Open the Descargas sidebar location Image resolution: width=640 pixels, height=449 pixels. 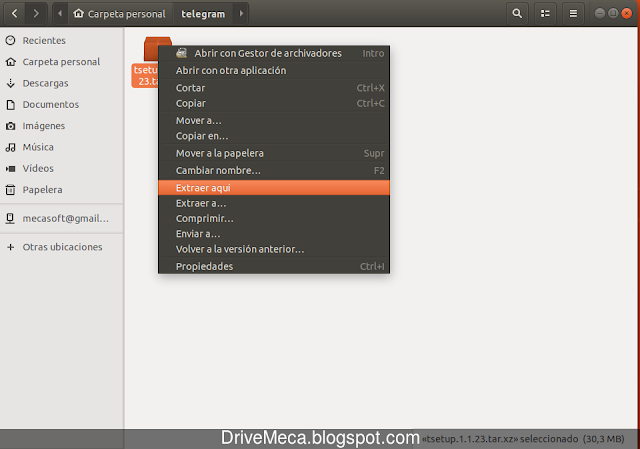point(62,83)
